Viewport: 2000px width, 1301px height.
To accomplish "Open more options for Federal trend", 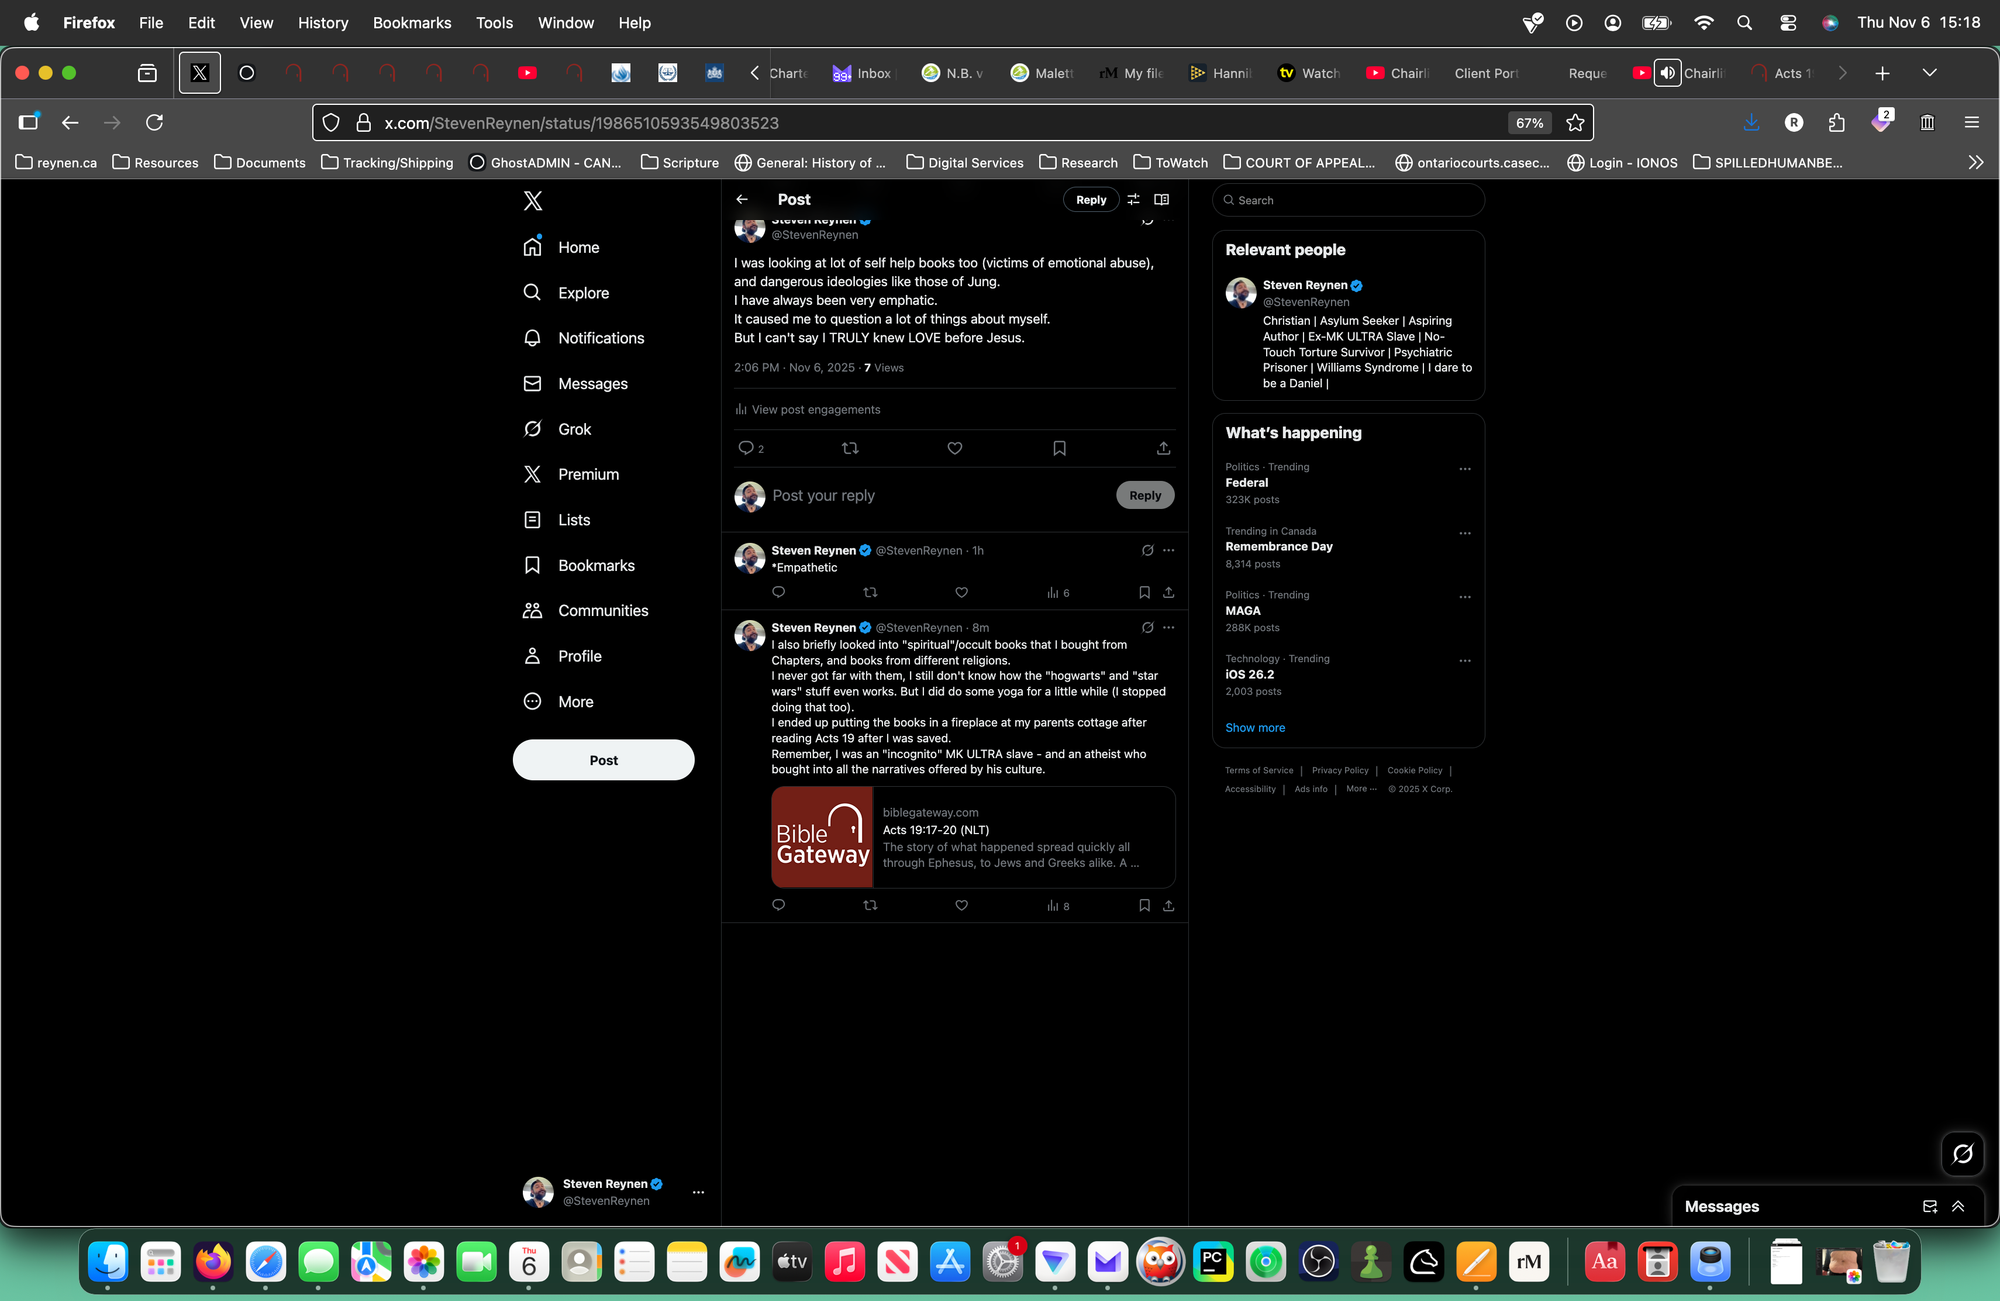I will (1464, 469).
